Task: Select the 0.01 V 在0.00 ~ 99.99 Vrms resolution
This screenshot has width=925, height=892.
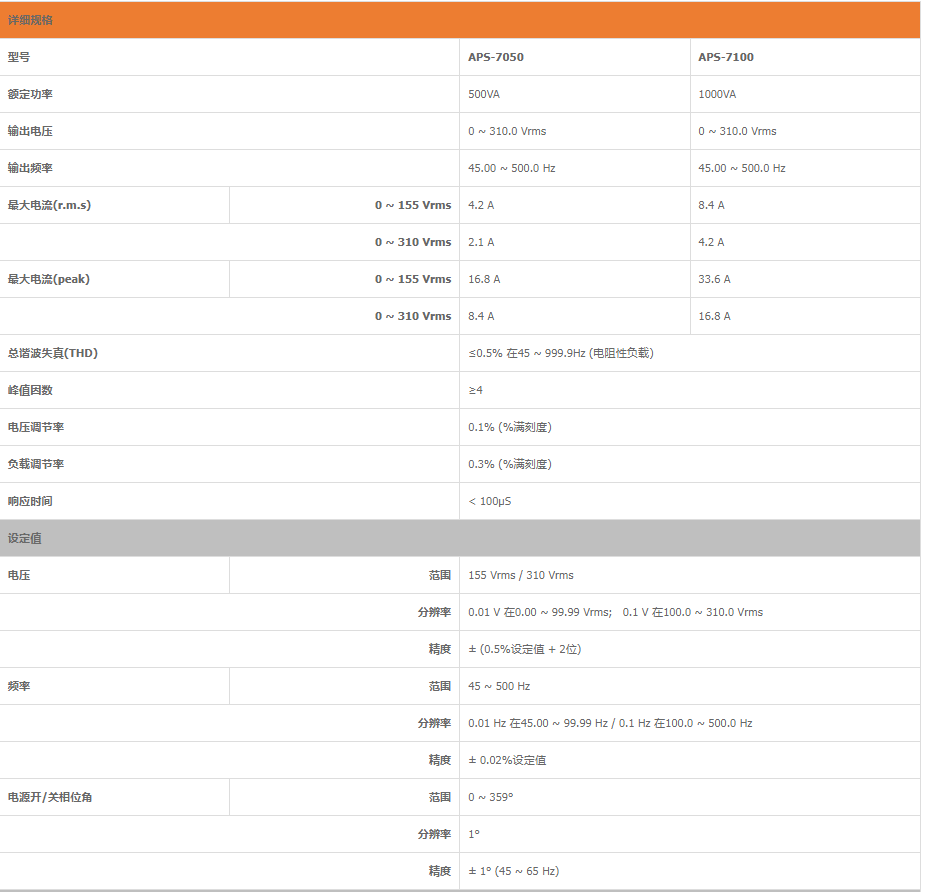Action: 540,612
